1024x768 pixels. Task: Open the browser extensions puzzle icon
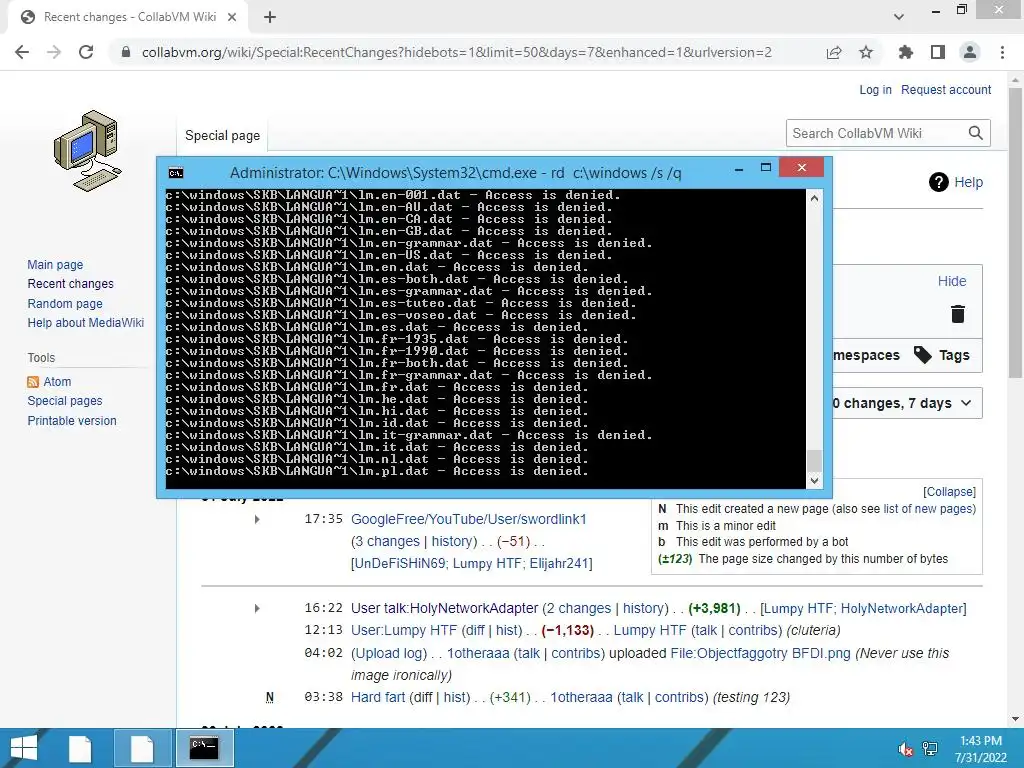906,52
